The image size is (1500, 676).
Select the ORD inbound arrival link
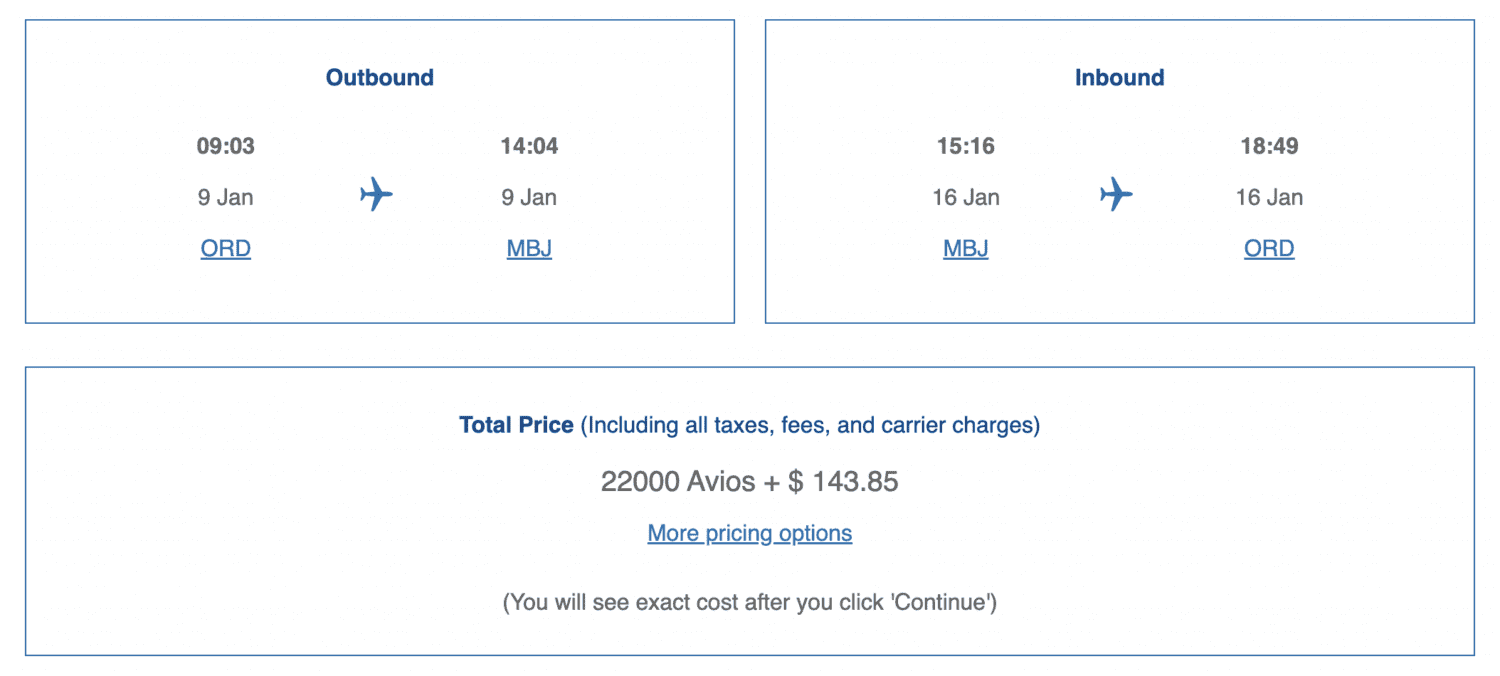point(1268,248)
